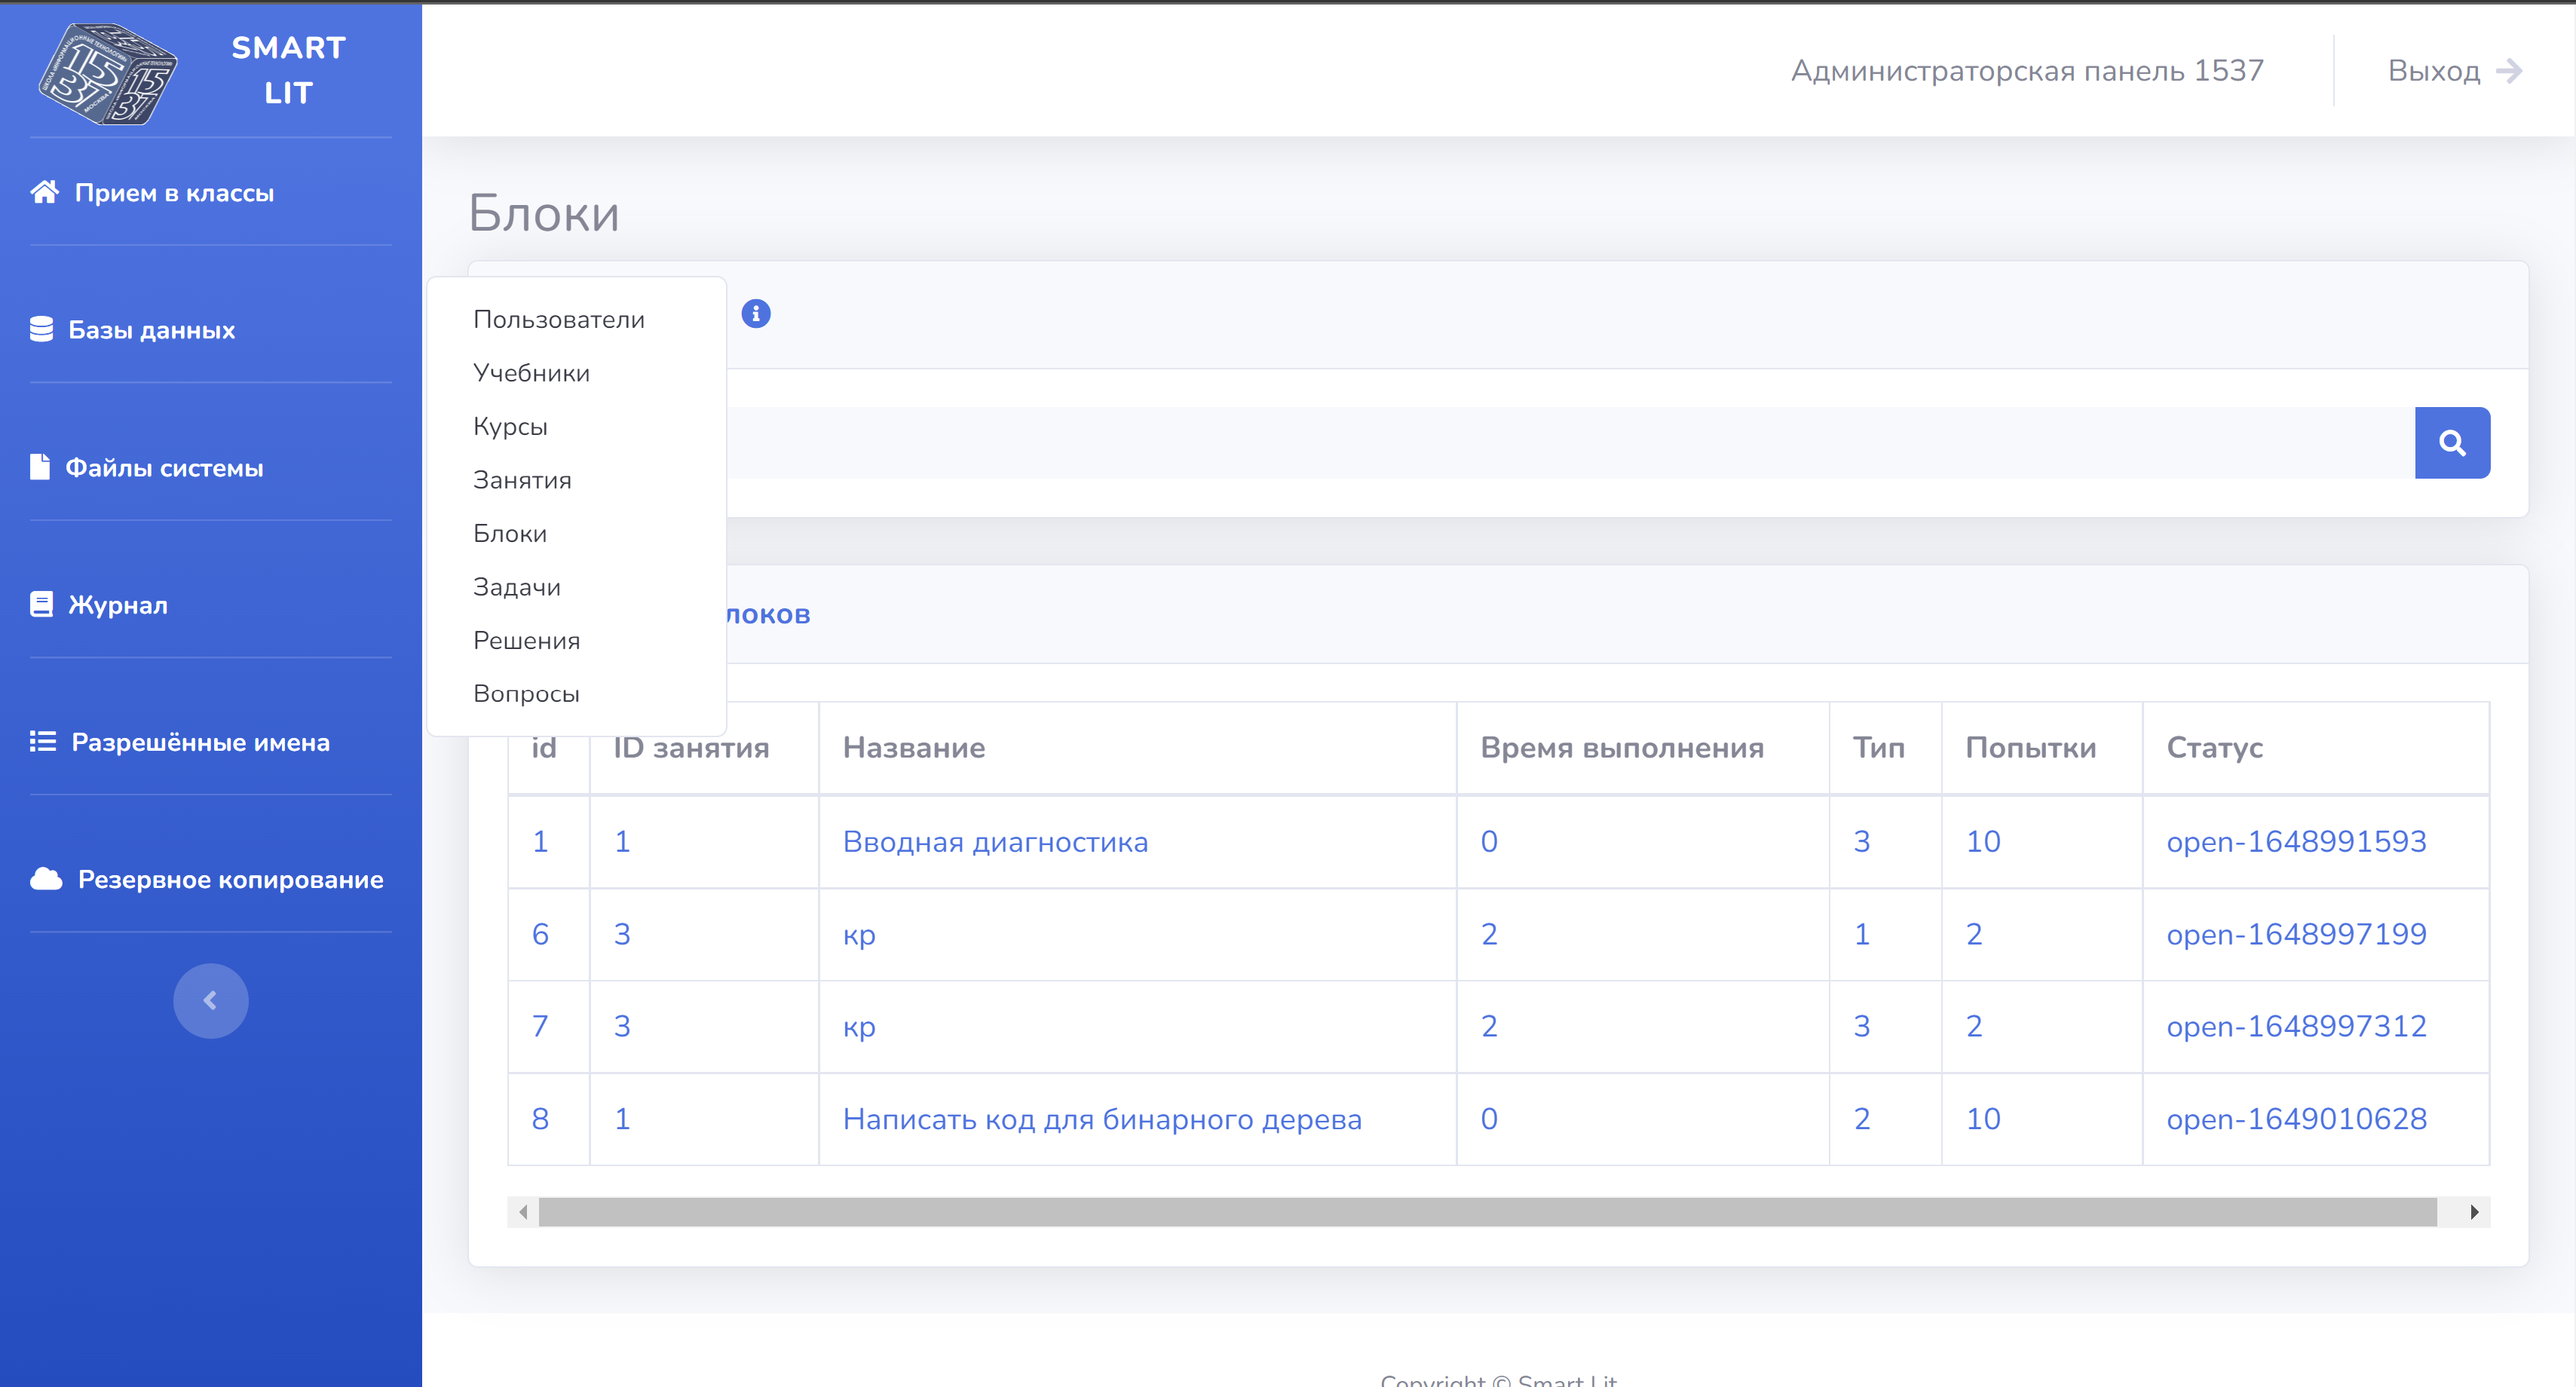Click the database icon beside Базы данных
This screenshot has width=2576, height=1387.
coord(41,329)
